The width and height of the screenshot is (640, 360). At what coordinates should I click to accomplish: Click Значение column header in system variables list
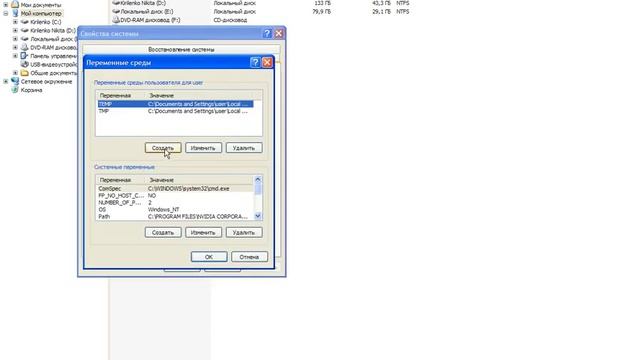coord(200,180)
